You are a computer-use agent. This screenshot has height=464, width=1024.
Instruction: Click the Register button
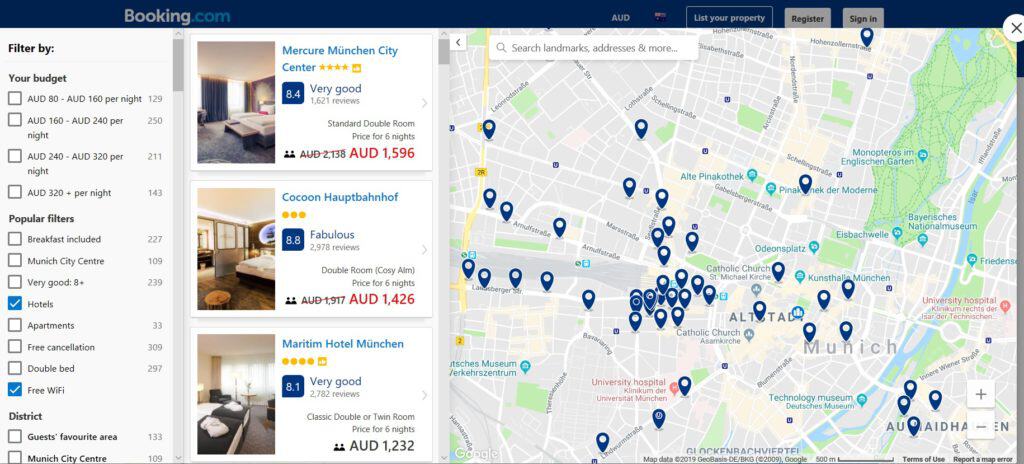pyautogui.click(x=807, y=18)
